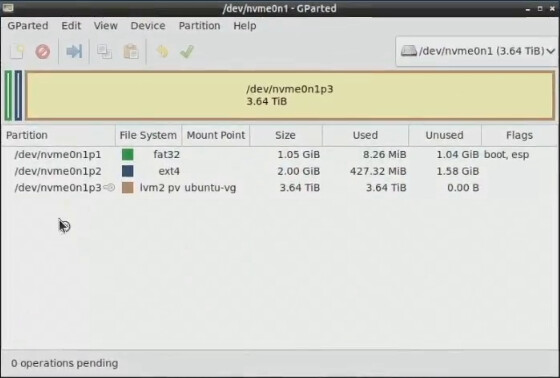The width and height of the screenshot is (560, 378).
Task: Click the Paste partition toolbar icon
Action: pyautogui.click(x=131, y=52)
